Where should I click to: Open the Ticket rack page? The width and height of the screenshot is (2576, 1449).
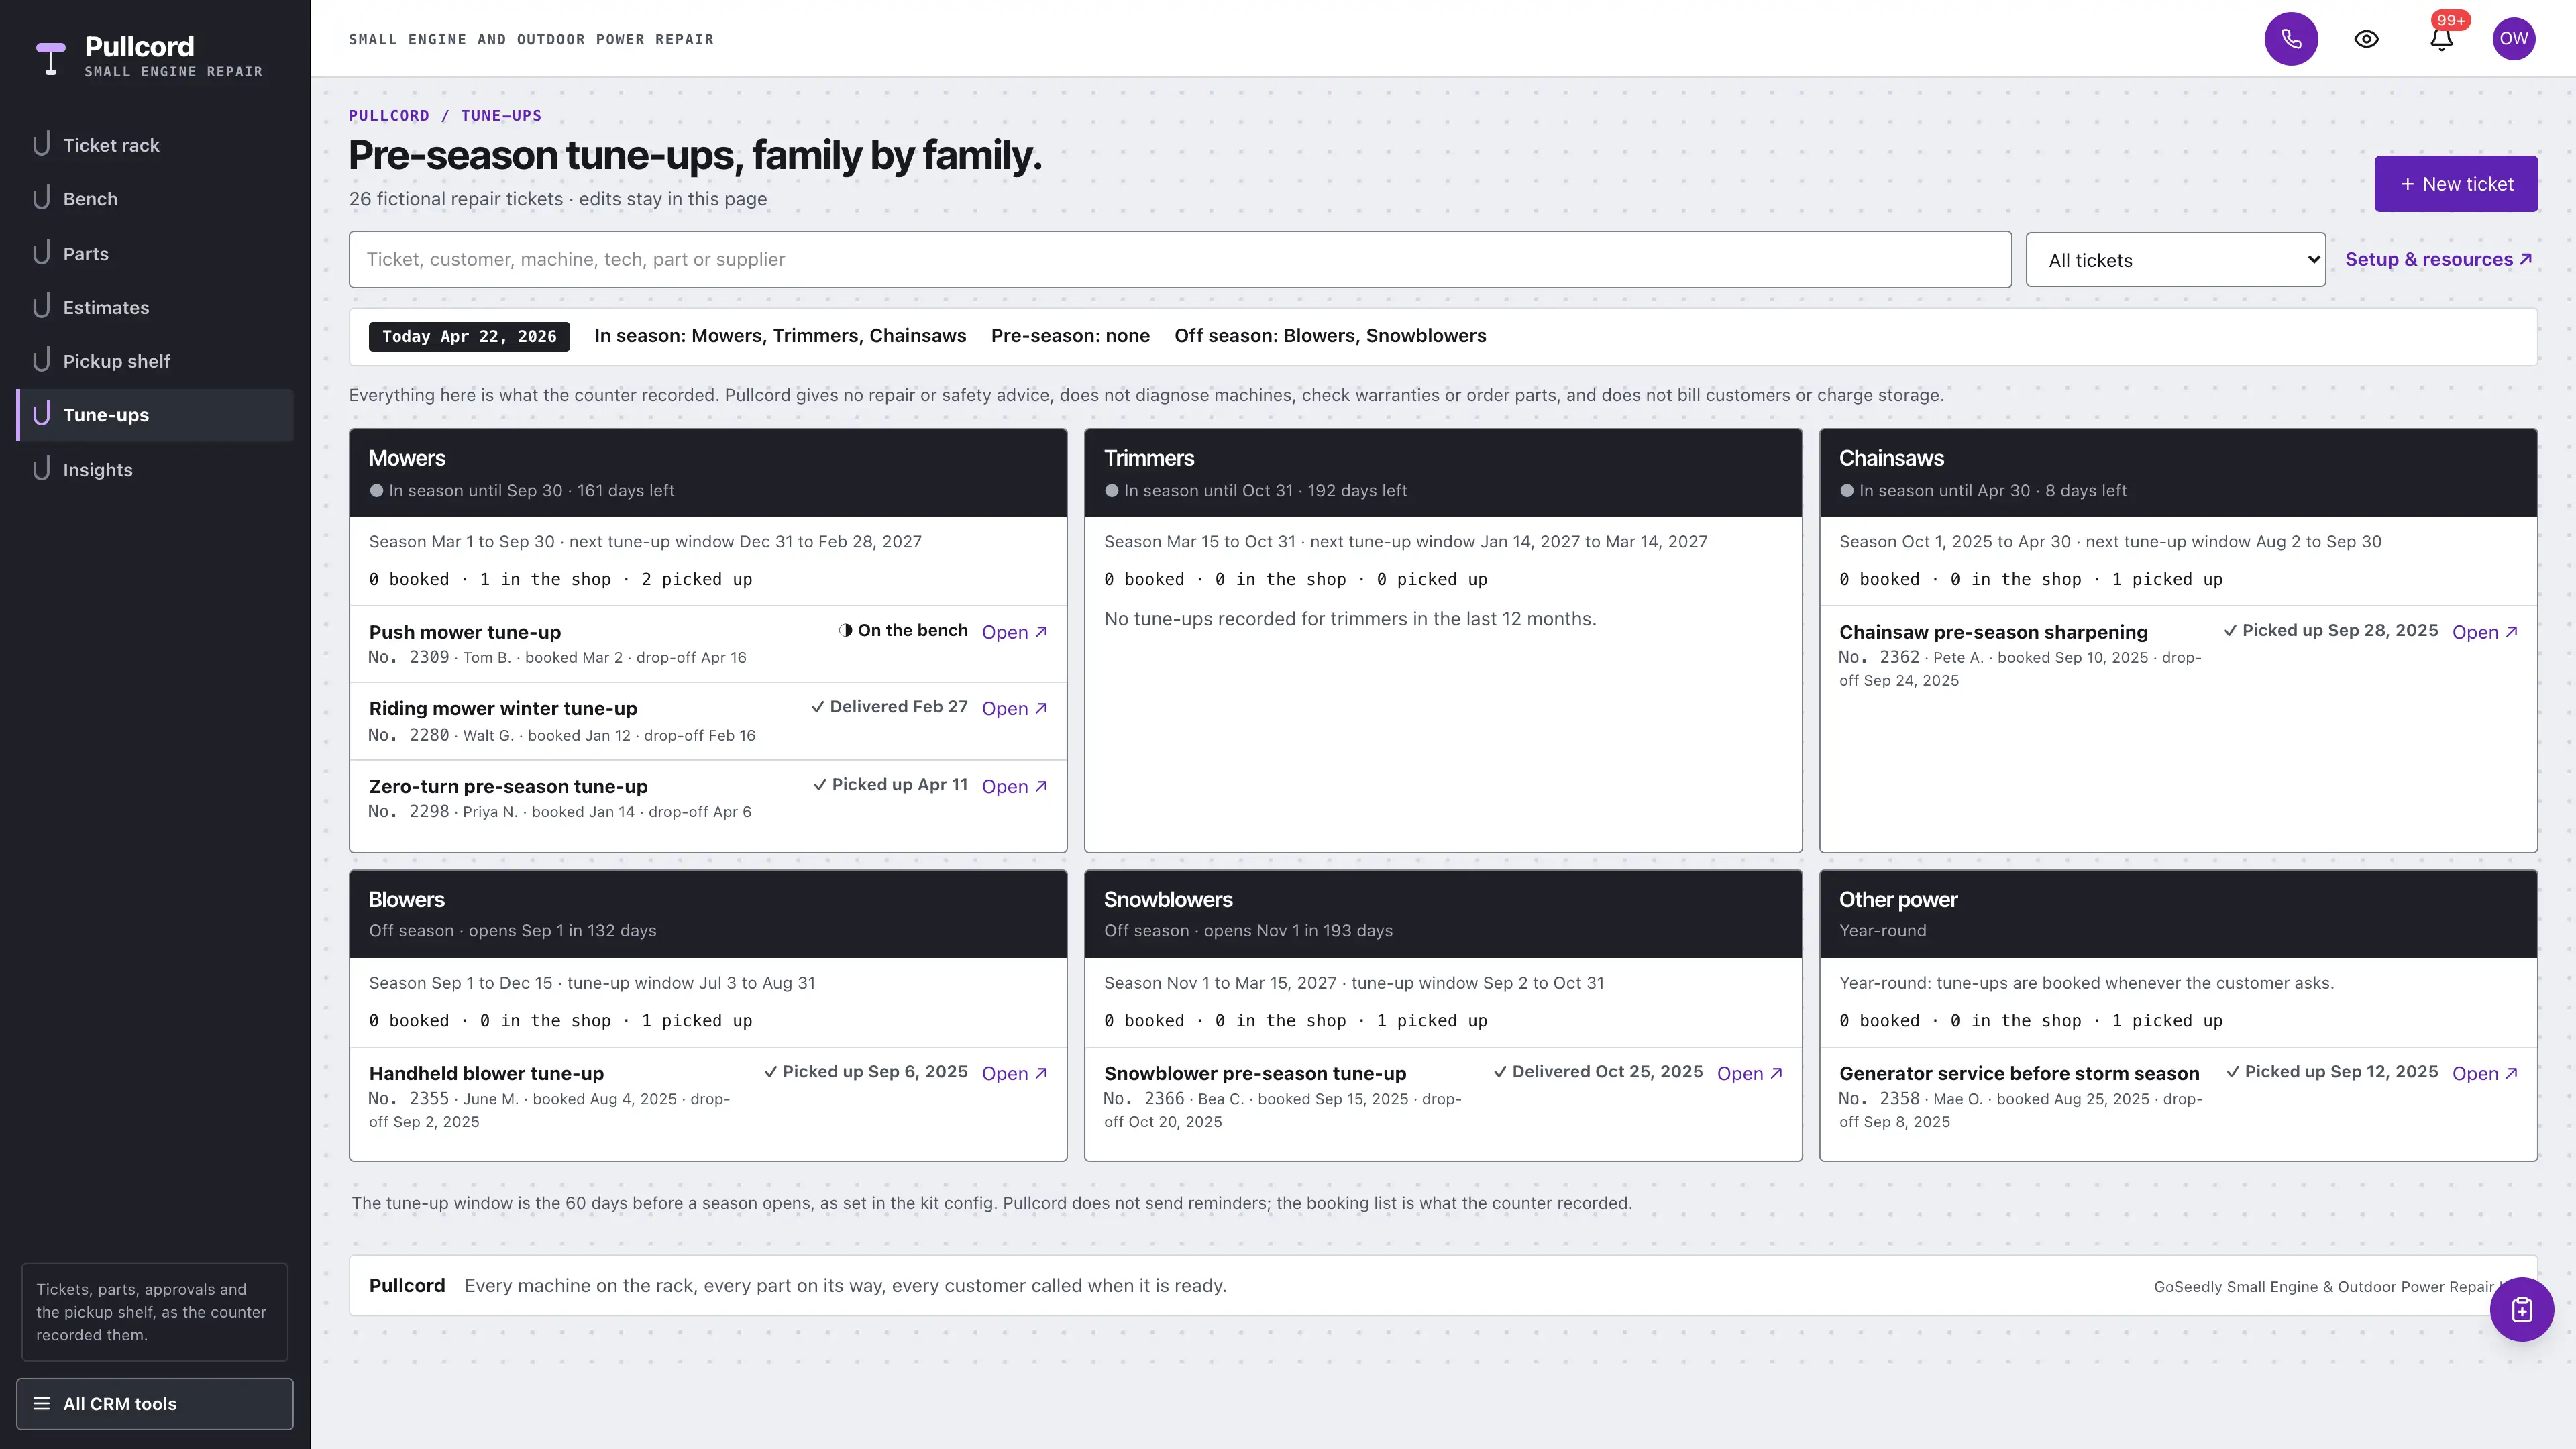[155, 145]
